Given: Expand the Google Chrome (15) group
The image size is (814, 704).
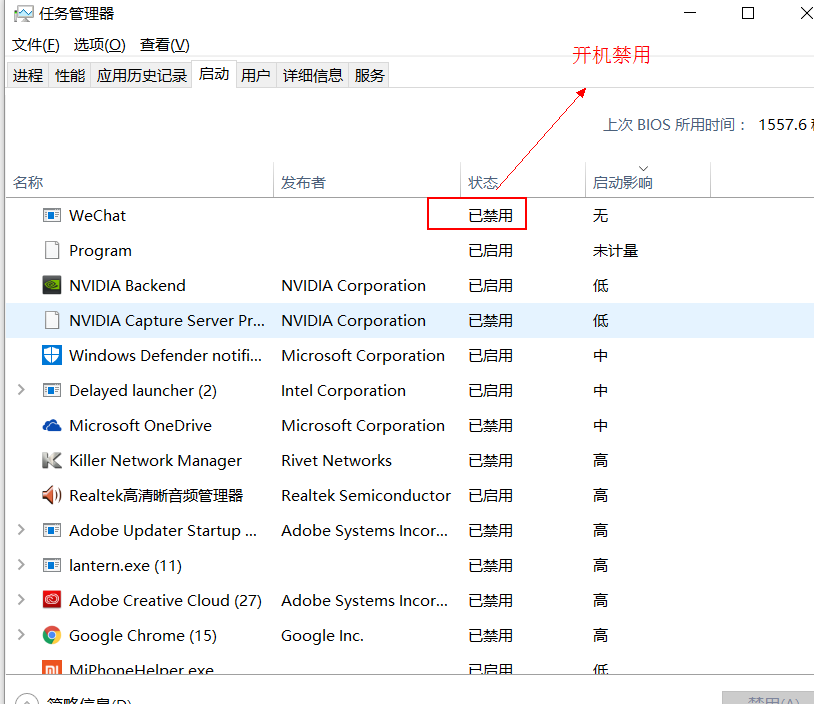Looking at the screenshot, I should [x=21, y=635].
